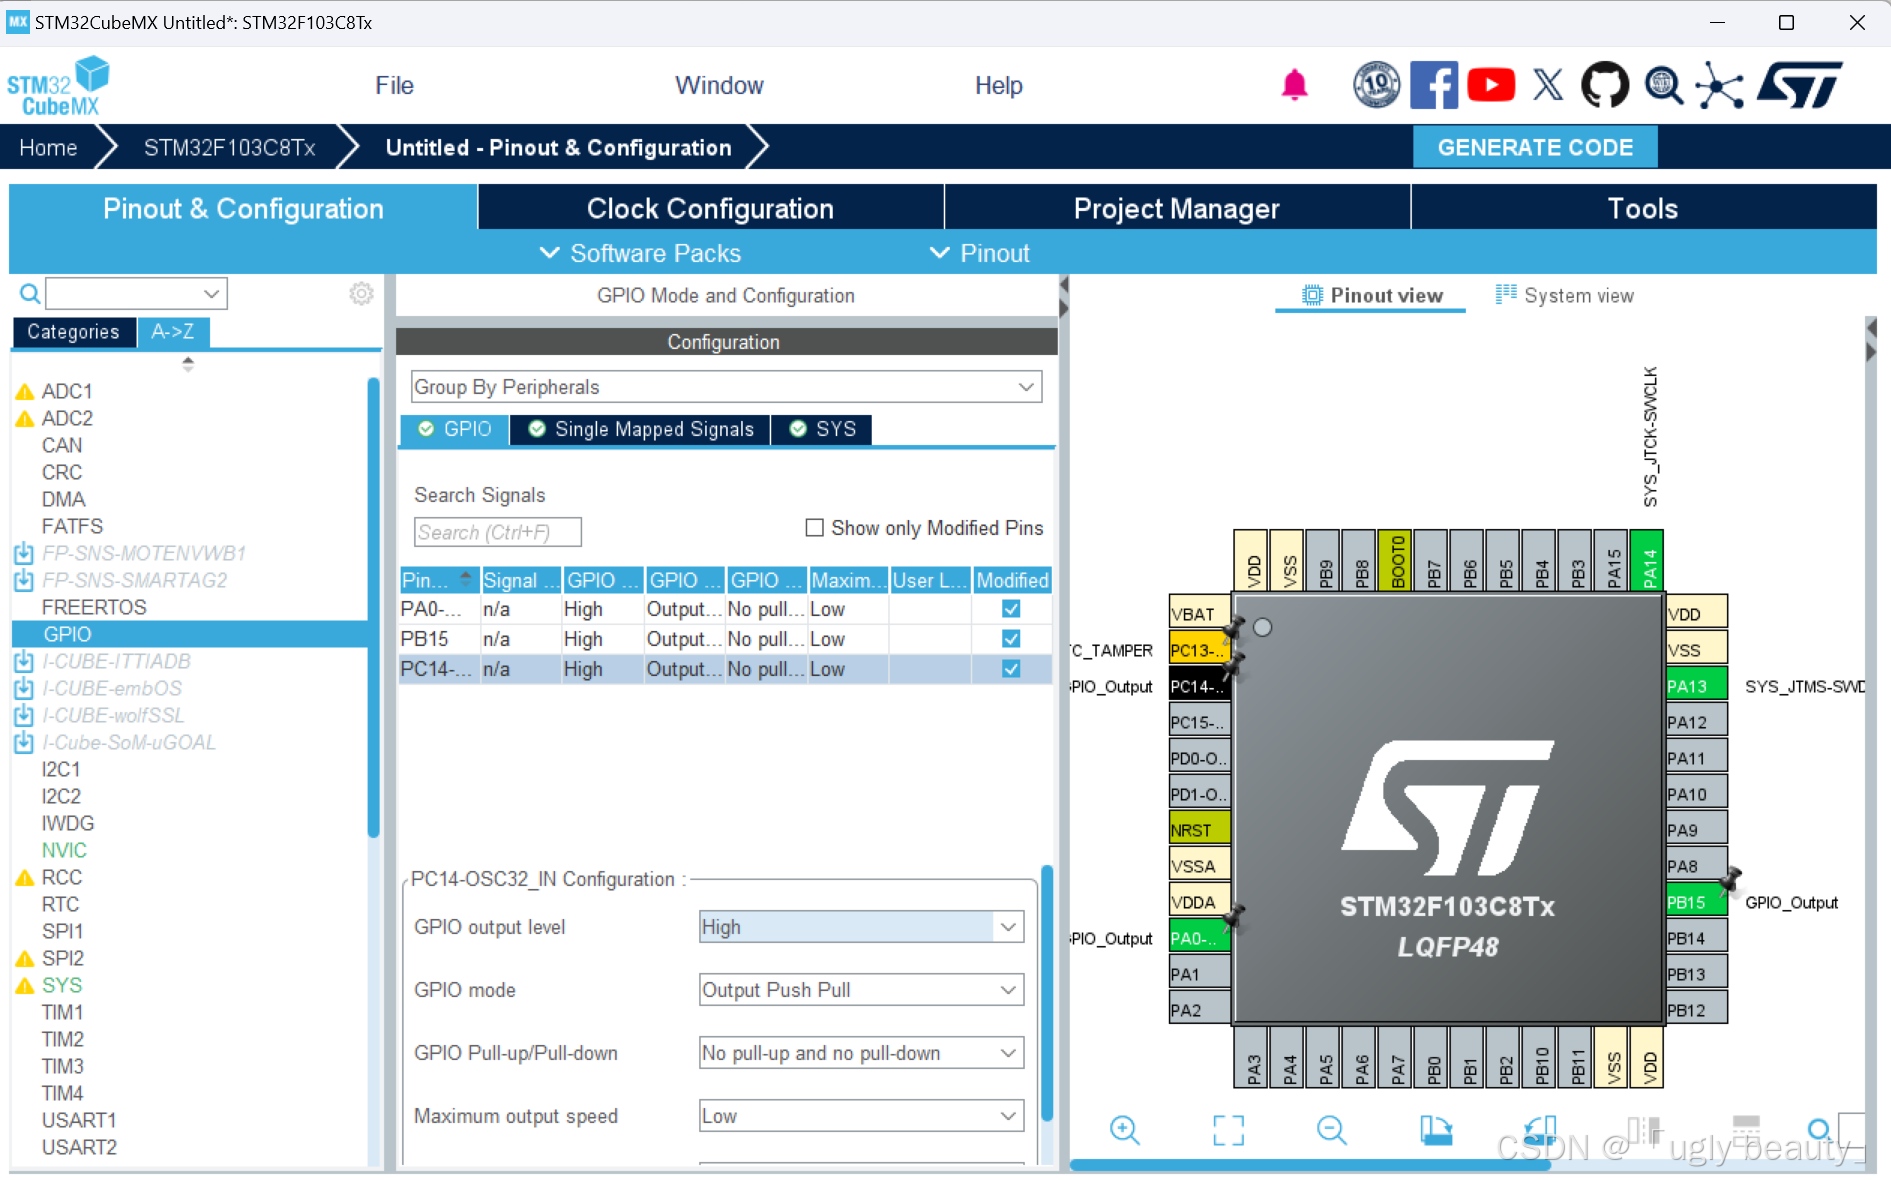1891x1180 pixels.
Task: Open the Window menu
Action: (719, 86)
